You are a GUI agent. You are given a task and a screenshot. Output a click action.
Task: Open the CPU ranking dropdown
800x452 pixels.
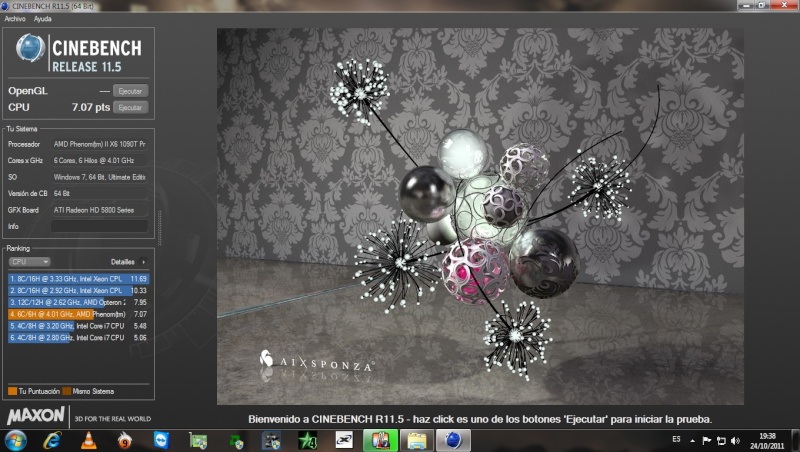29,262
